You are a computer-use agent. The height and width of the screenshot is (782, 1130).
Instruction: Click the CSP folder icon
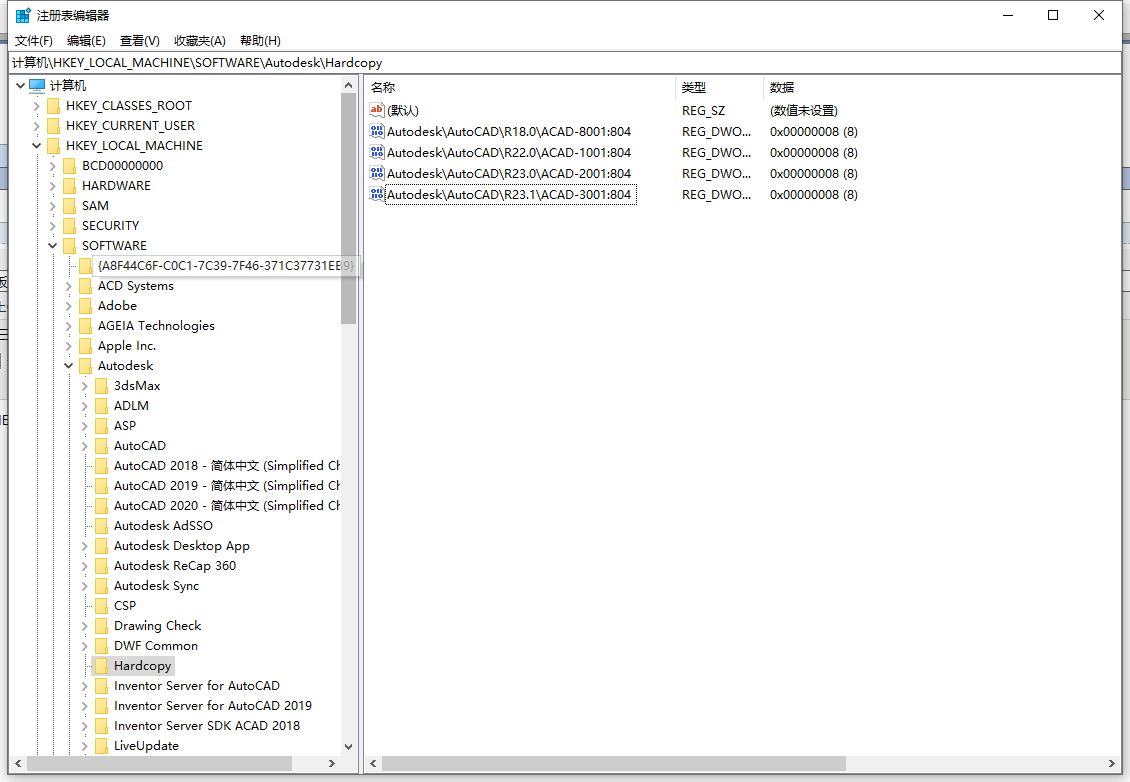point(102,606)
